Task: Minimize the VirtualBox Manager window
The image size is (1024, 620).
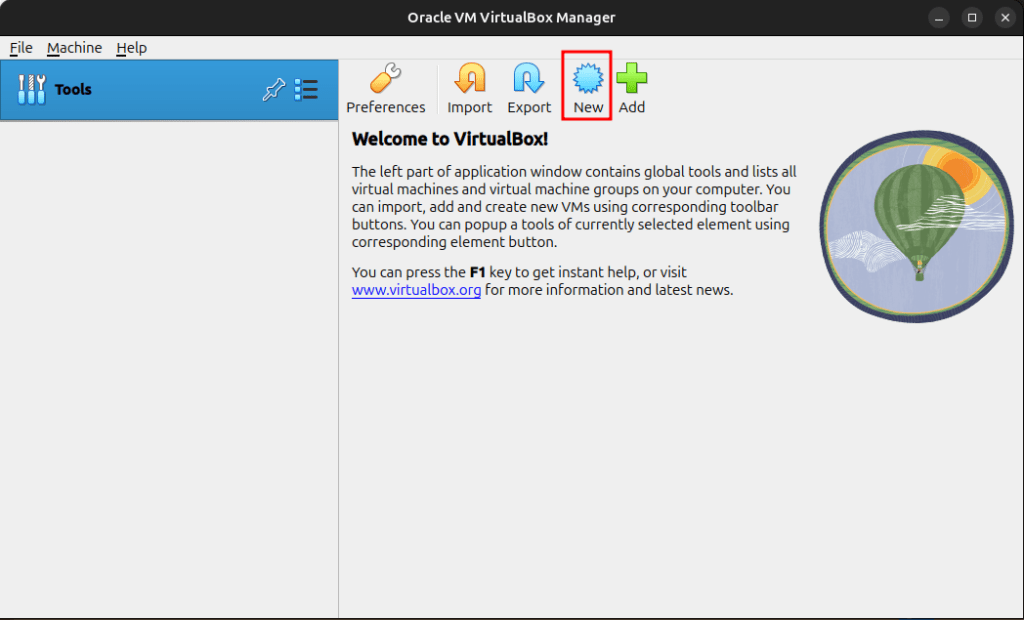Action: tap(938, 18)
